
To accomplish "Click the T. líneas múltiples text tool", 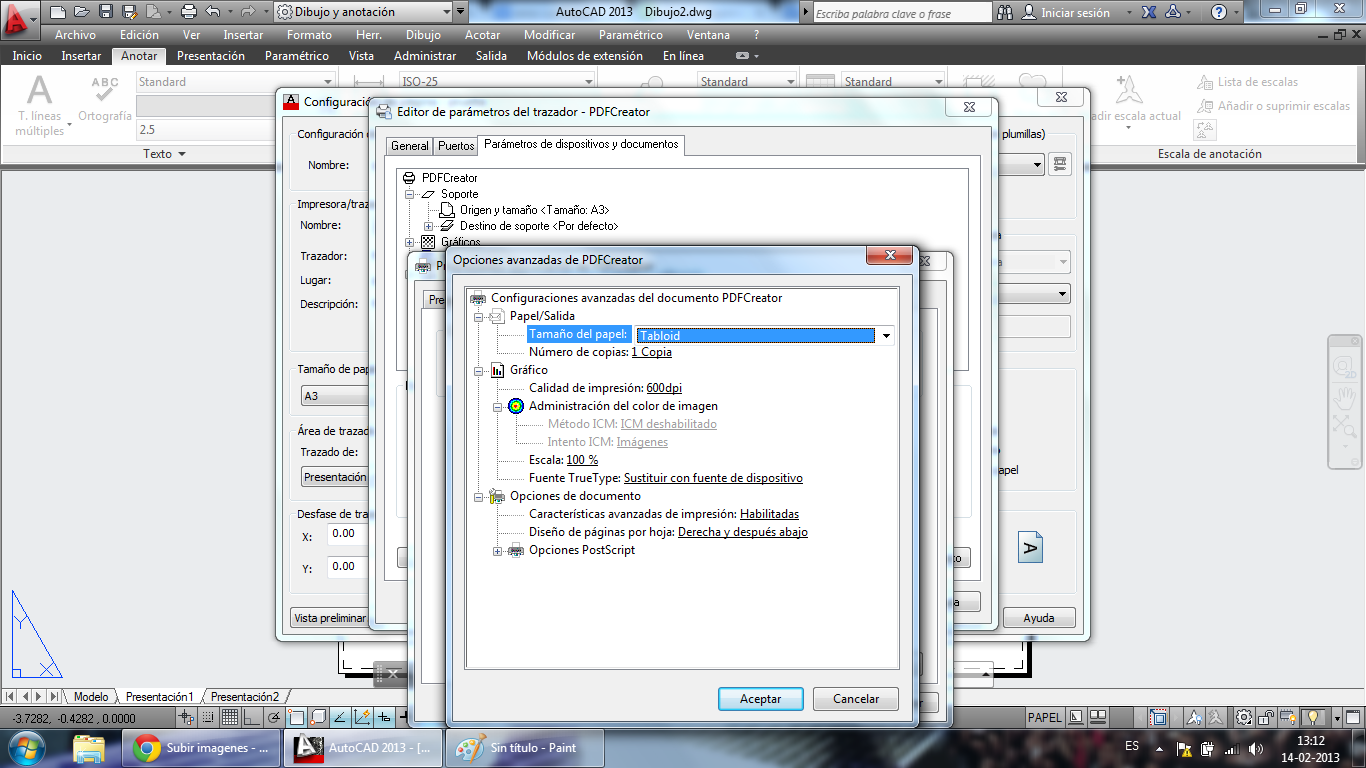I will (x=40, y=106).
